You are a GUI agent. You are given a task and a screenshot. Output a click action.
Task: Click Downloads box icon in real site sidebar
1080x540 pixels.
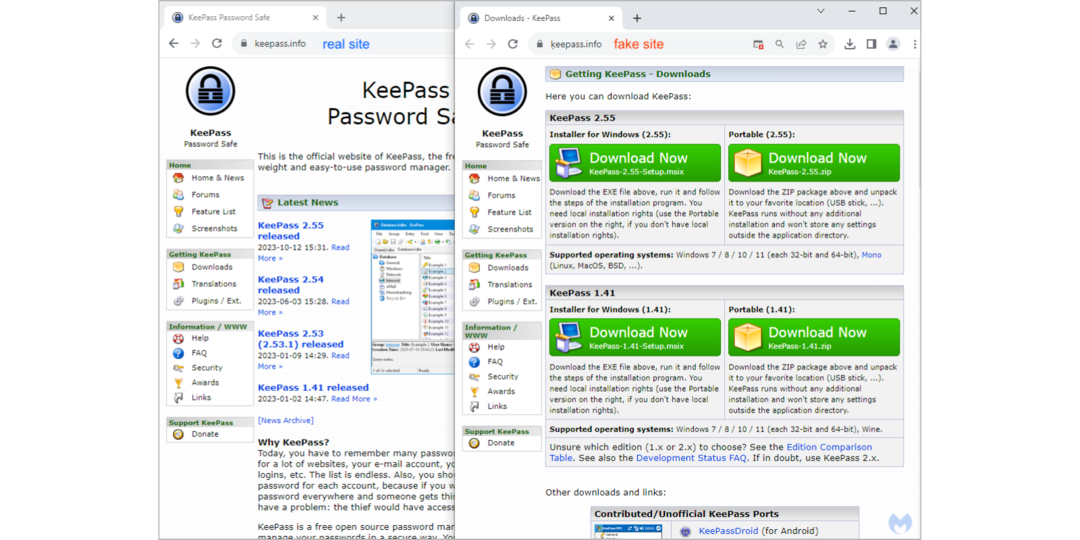[x=178, y=267]
